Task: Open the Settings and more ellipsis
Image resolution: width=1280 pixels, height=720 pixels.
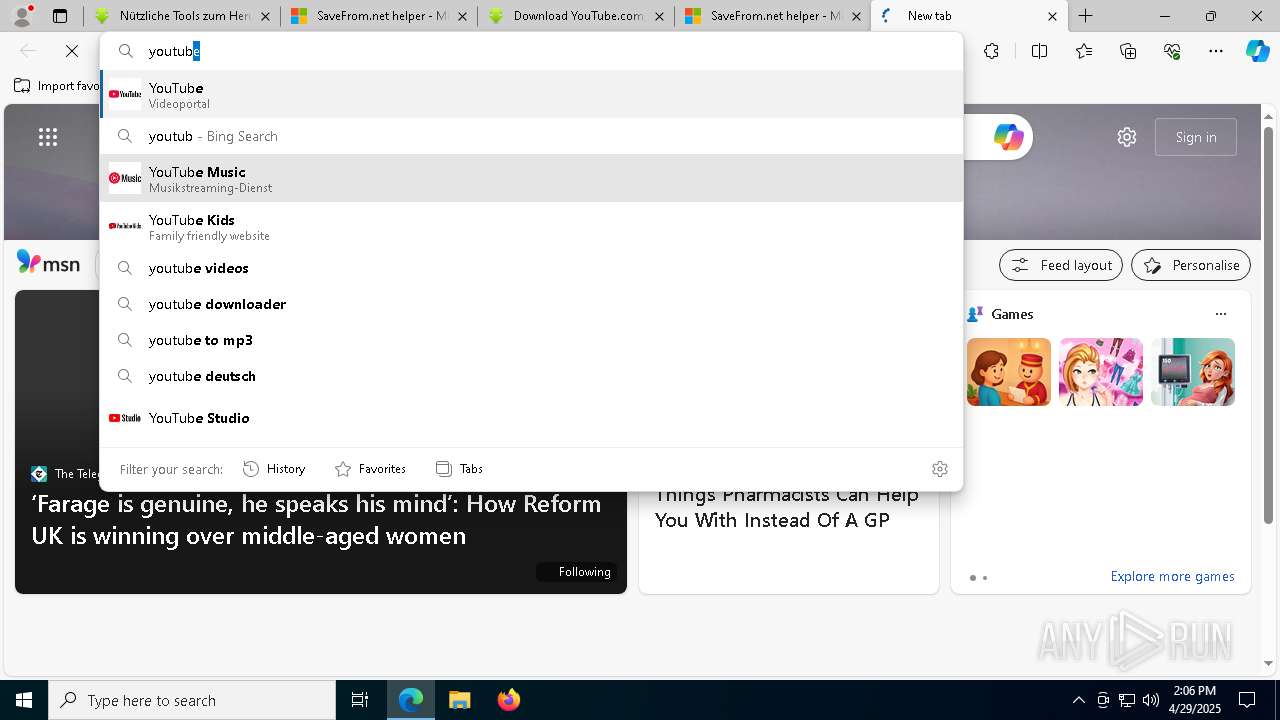Action: pyautogui.click(x=1216, y=51)
